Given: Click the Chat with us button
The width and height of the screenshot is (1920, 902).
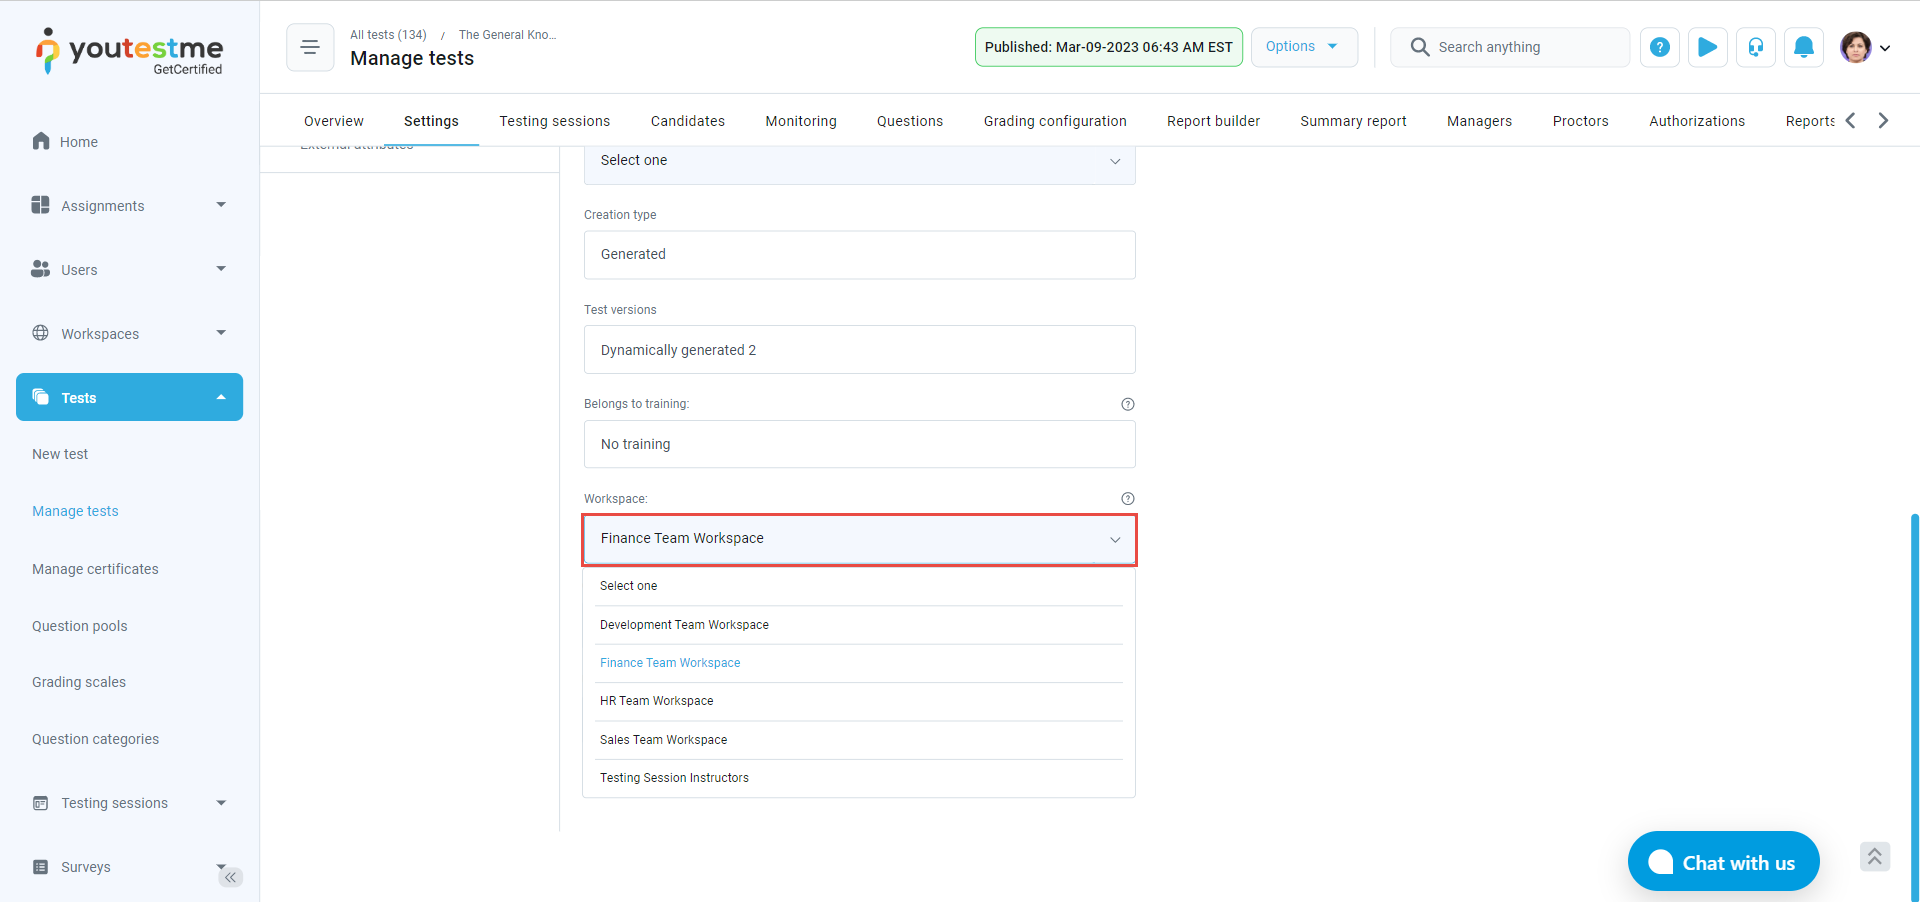Looking at the screenshot, I should click(x=1722, y=862).
